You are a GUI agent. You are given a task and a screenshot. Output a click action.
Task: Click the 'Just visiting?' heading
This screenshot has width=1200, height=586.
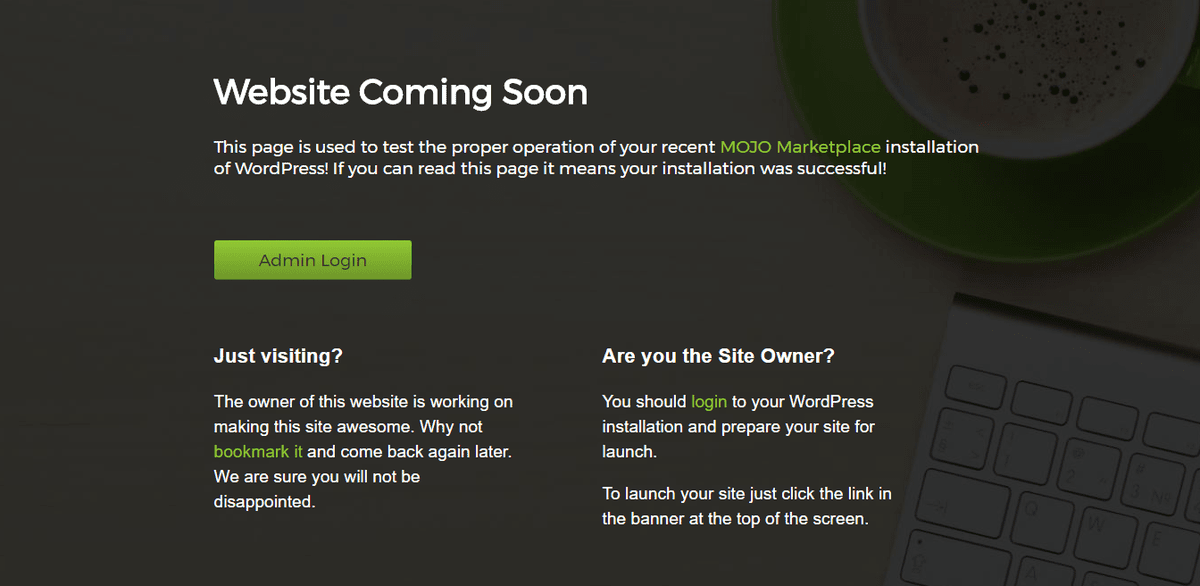278,356
